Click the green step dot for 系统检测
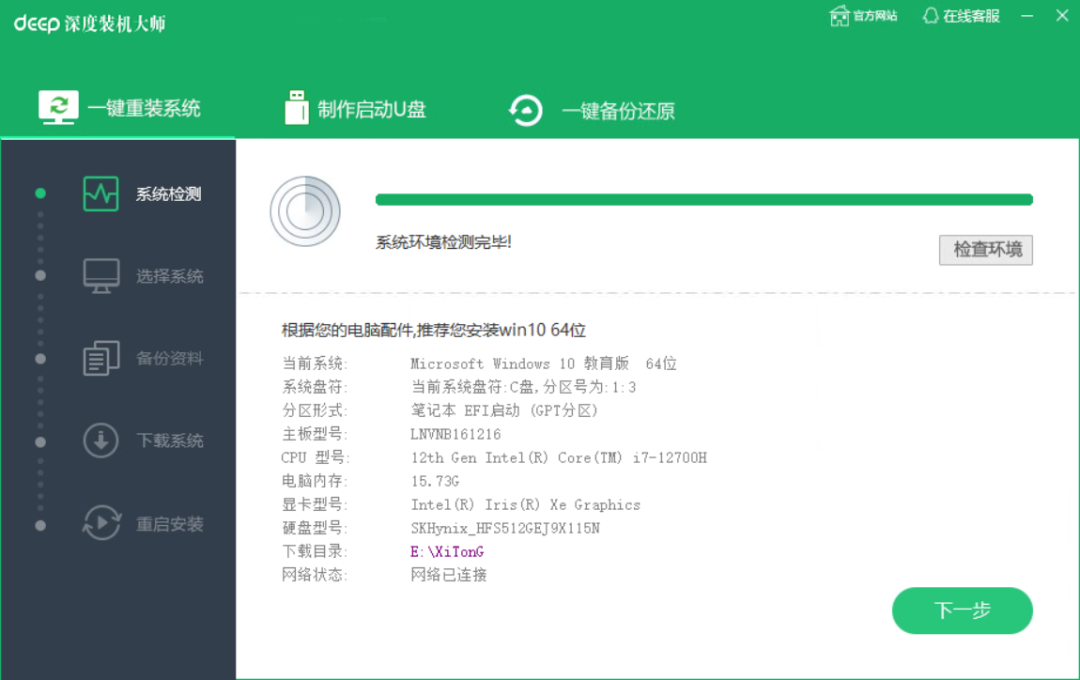This screenshot has height=680, width=1080. pyautogui.click(x=41, y=194)
